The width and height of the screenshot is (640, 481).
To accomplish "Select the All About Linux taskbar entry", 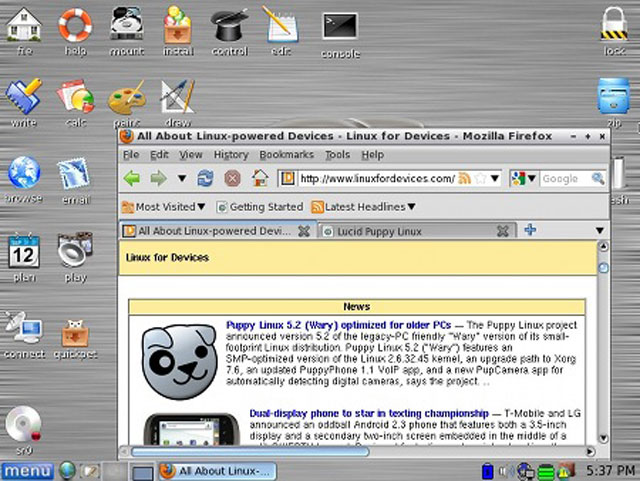I will (x=217, y=471).
